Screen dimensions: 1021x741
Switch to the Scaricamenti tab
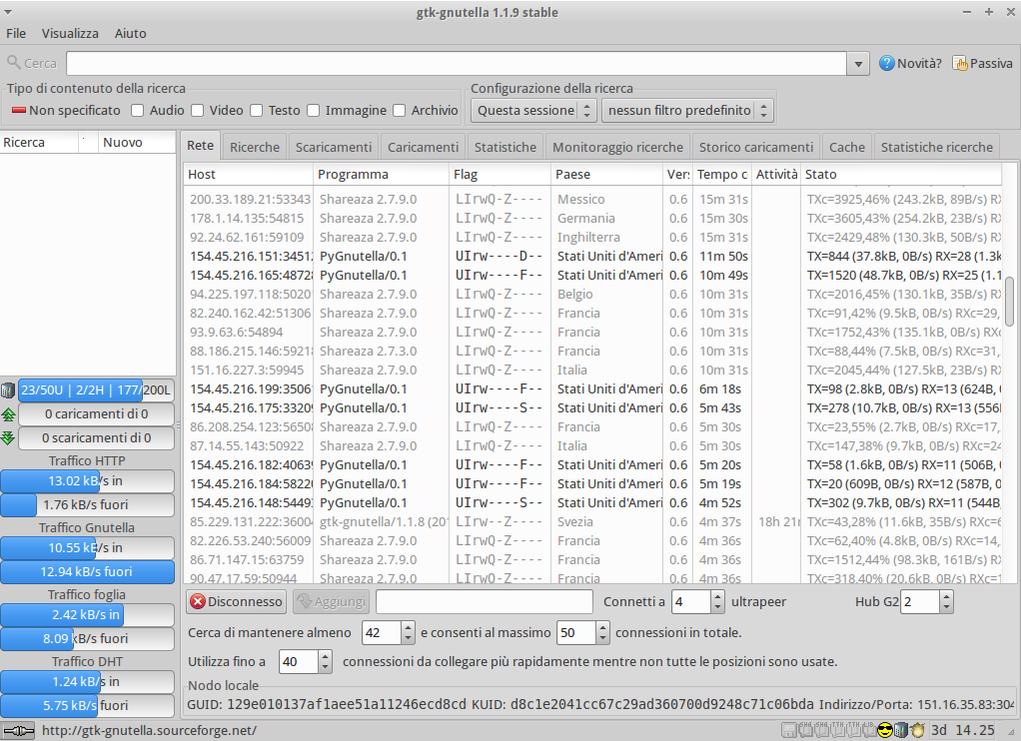point(333,147)
